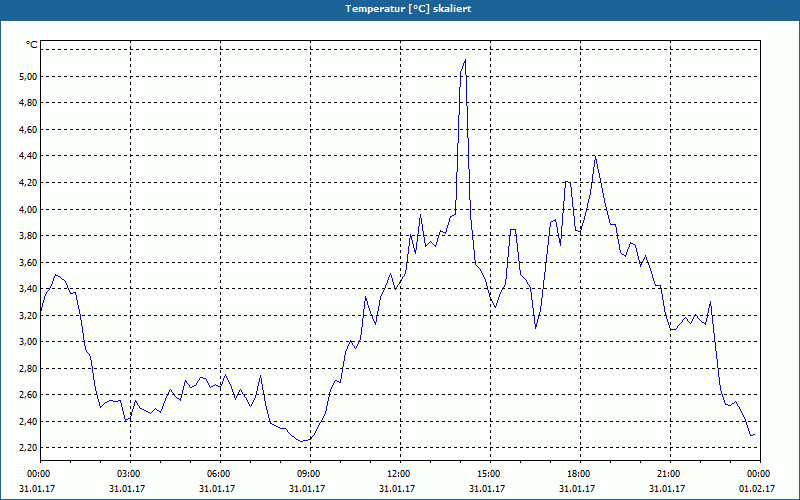This screenshot has height=500, width=800.
Task: Select the '4,60' y-axis label
Action: point(28,130)
